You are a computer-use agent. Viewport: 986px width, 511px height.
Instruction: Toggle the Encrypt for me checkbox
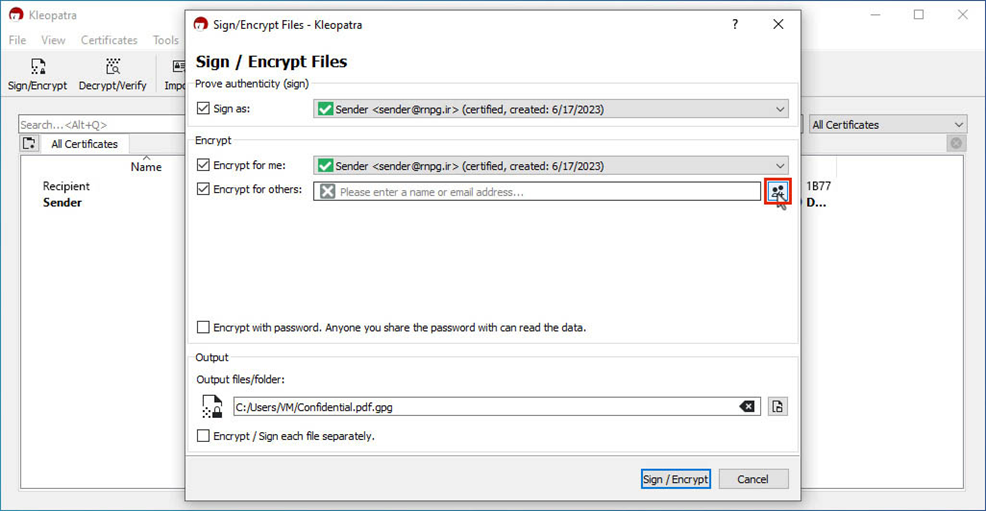203,165
